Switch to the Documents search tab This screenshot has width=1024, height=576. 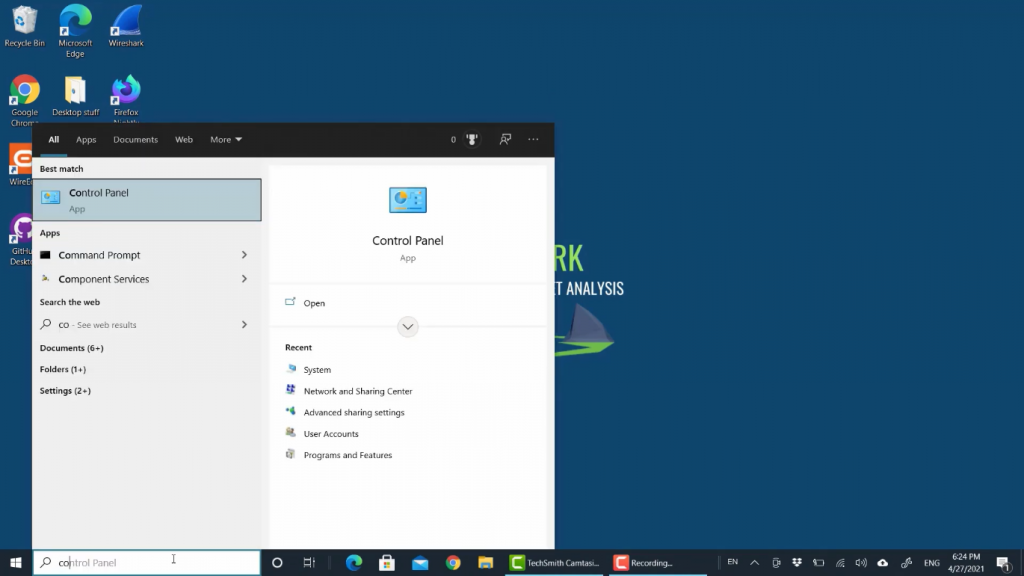click(x=135, y=140)
